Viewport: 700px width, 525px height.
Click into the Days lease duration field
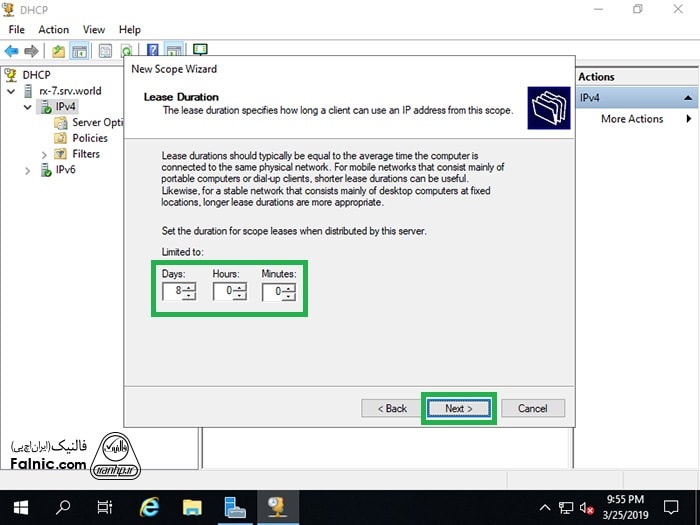(x=173, y=292)
